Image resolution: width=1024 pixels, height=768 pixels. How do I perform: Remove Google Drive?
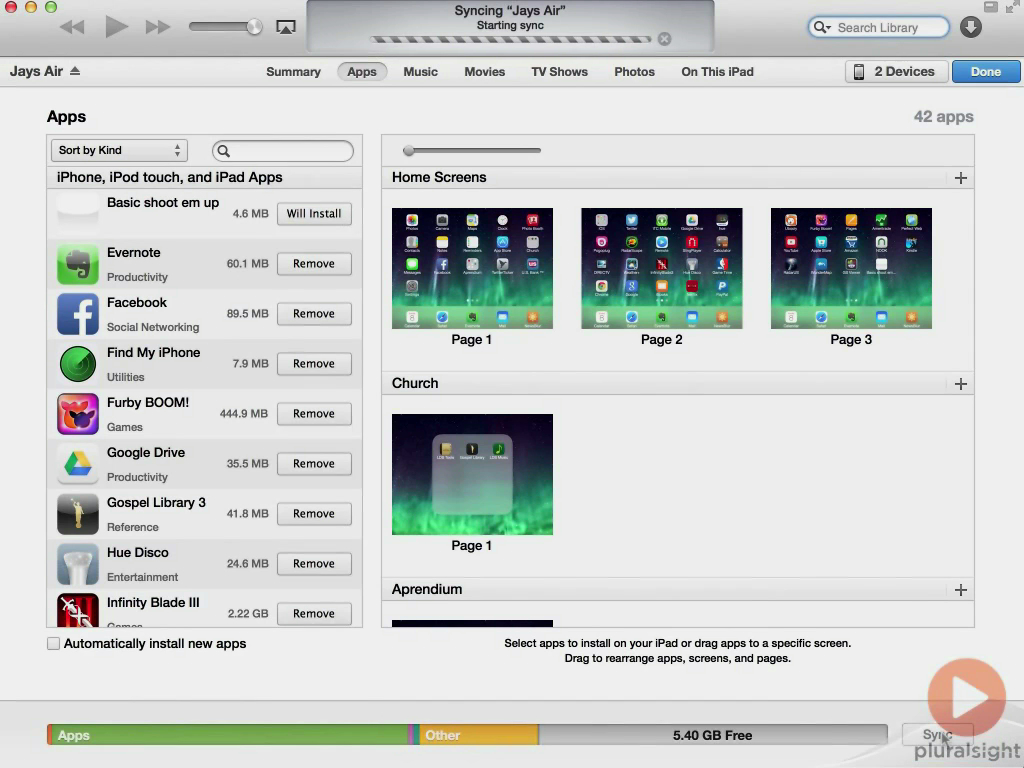coord(314,464)
